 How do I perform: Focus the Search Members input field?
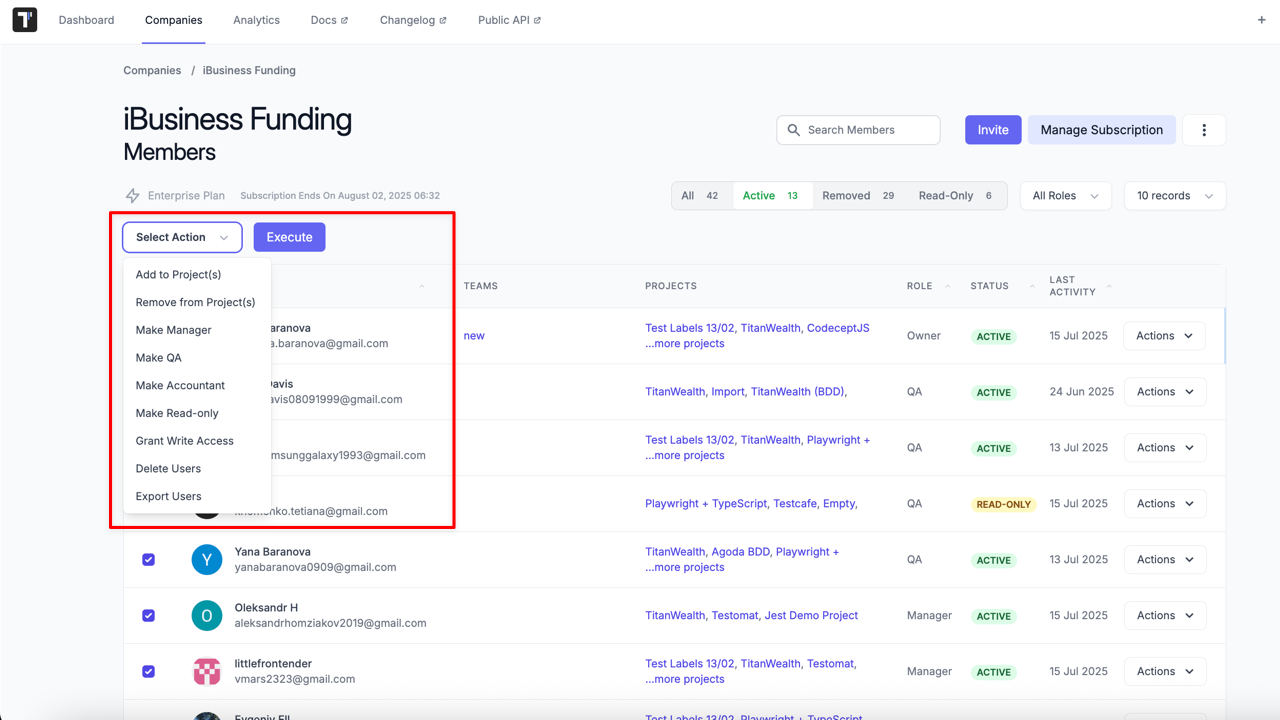[x=868, y=130]
